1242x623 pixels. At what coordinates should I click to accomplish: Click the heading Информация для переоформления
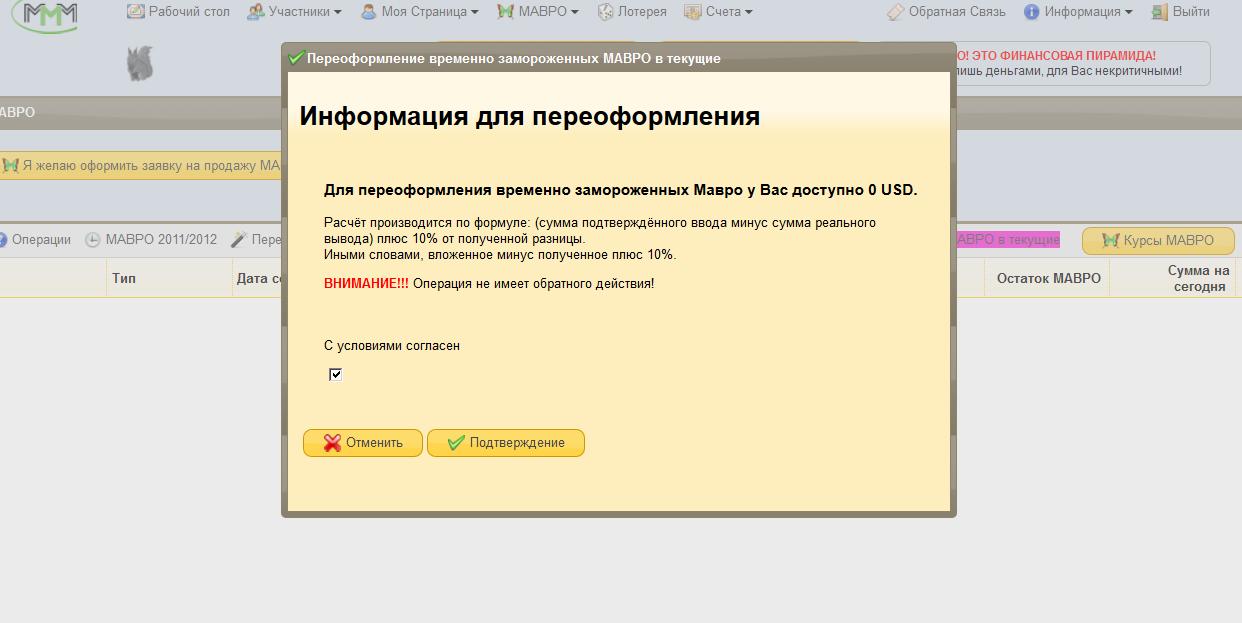tap(530, 116)
